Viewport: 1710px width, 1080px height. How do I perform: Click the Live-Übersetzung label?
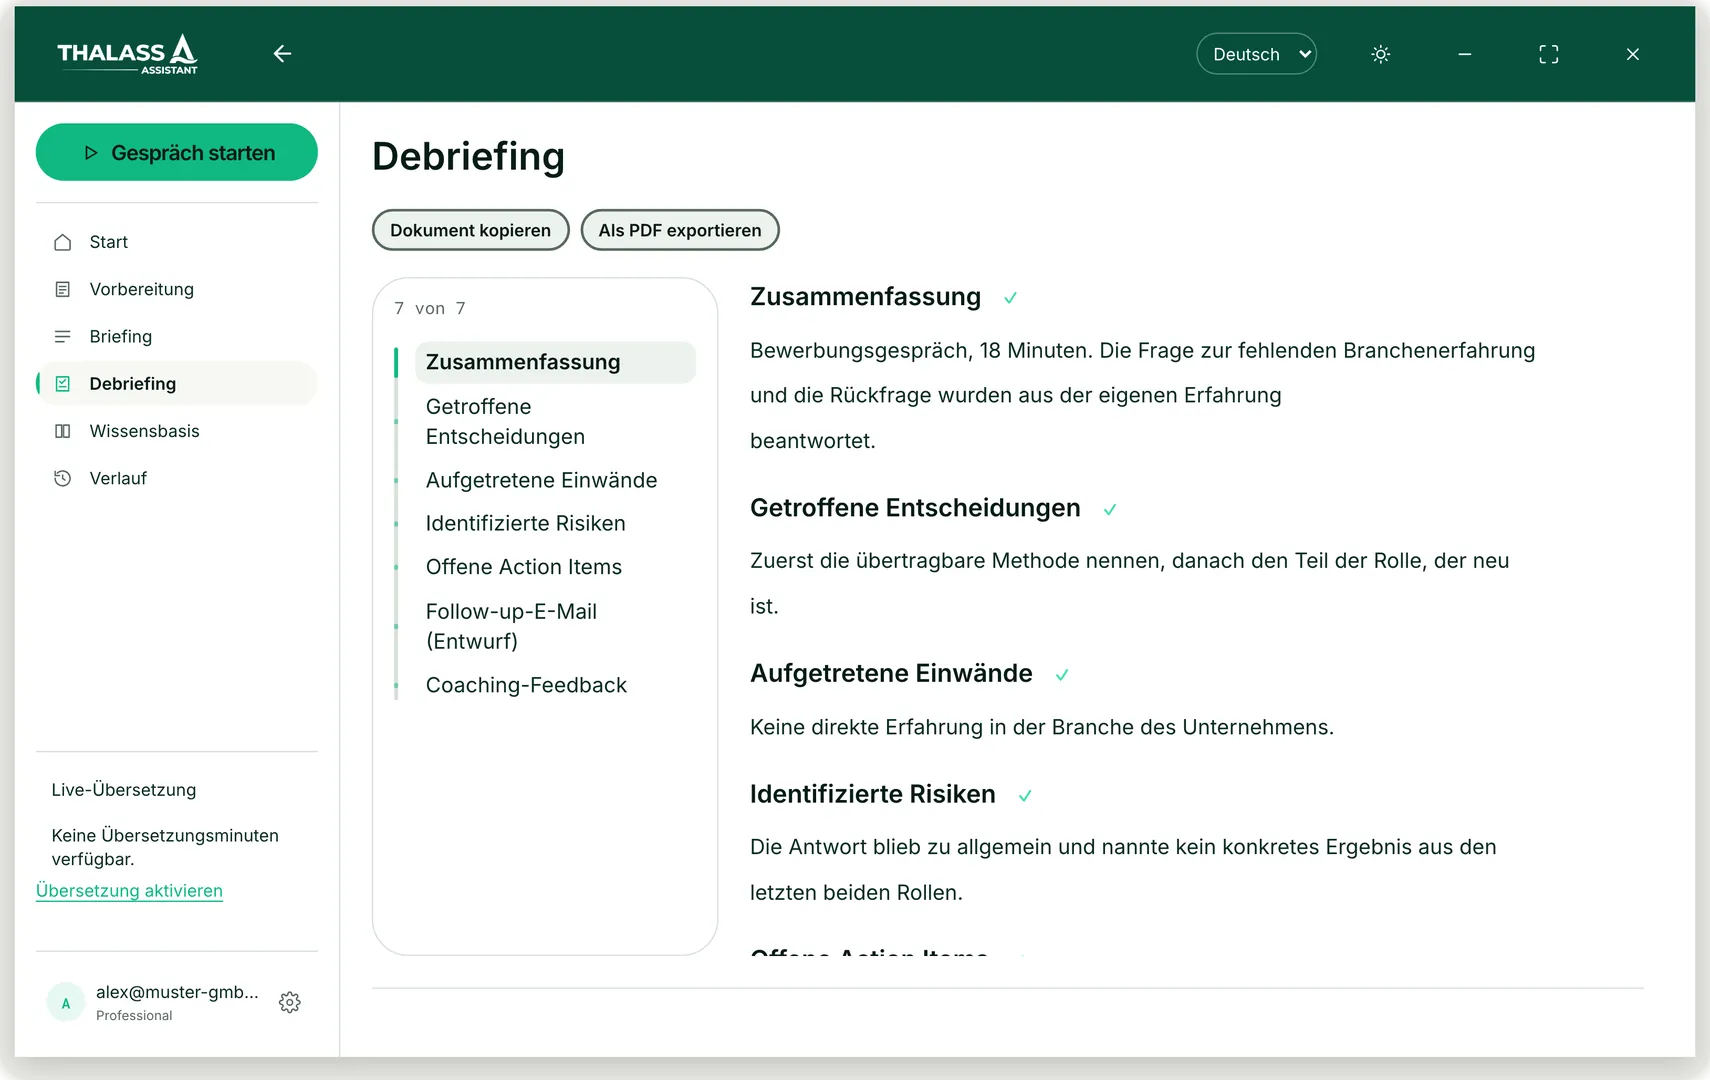(x=124, y=790)
